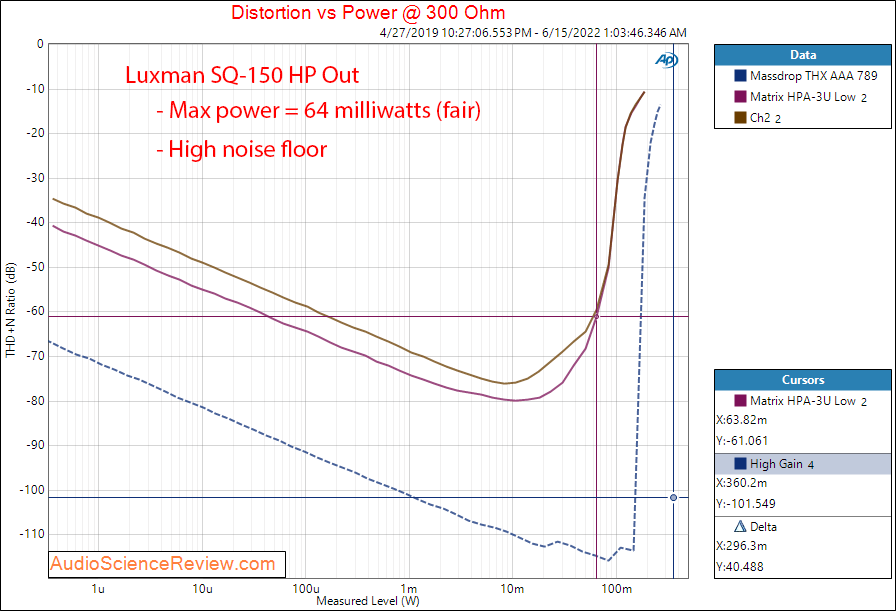Click the Y:-101.549 cursor value
The image size is (896, 611).
(x=746, y=504)
